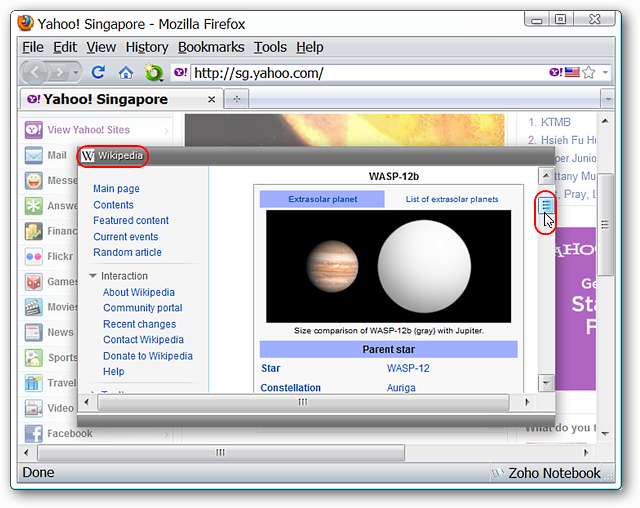Open the back/forward history dropdown
Screen dimensions: 640x508
tap(77, 72)
